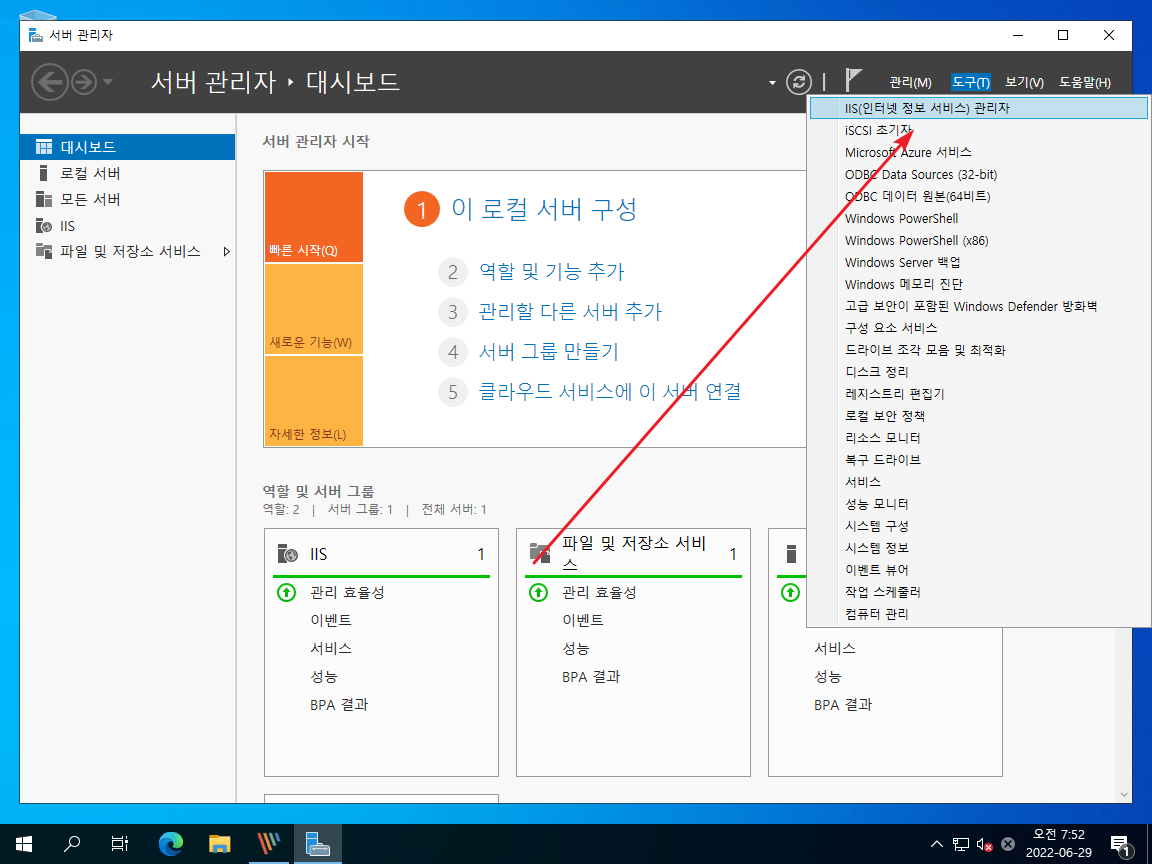Image resolution: width=1152 pixels, height=864 pixels.
Task: Click the back navigation arrow in Server Manager
Action: pos(50,82)
